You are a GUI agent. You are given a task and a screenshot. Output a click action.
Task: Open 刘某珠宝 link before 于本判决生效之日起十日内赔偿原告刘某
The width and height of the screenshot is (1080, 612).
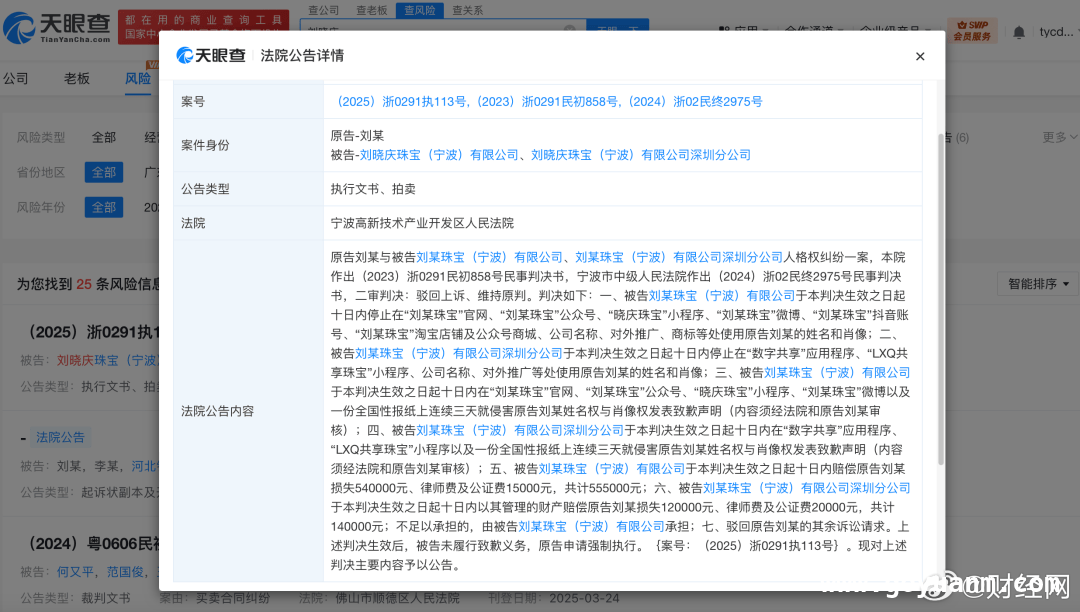612,469
